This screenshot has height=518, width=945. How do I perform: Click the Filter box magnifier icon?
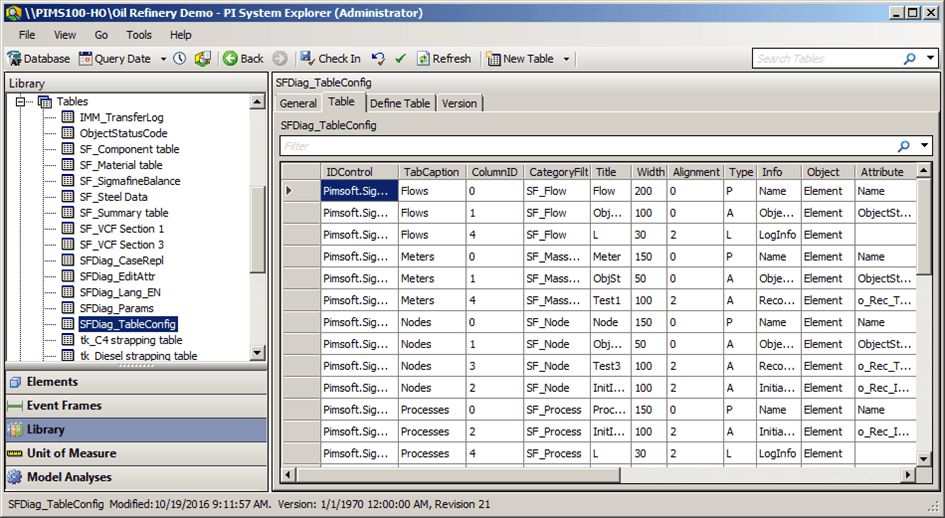coord(903,146)
